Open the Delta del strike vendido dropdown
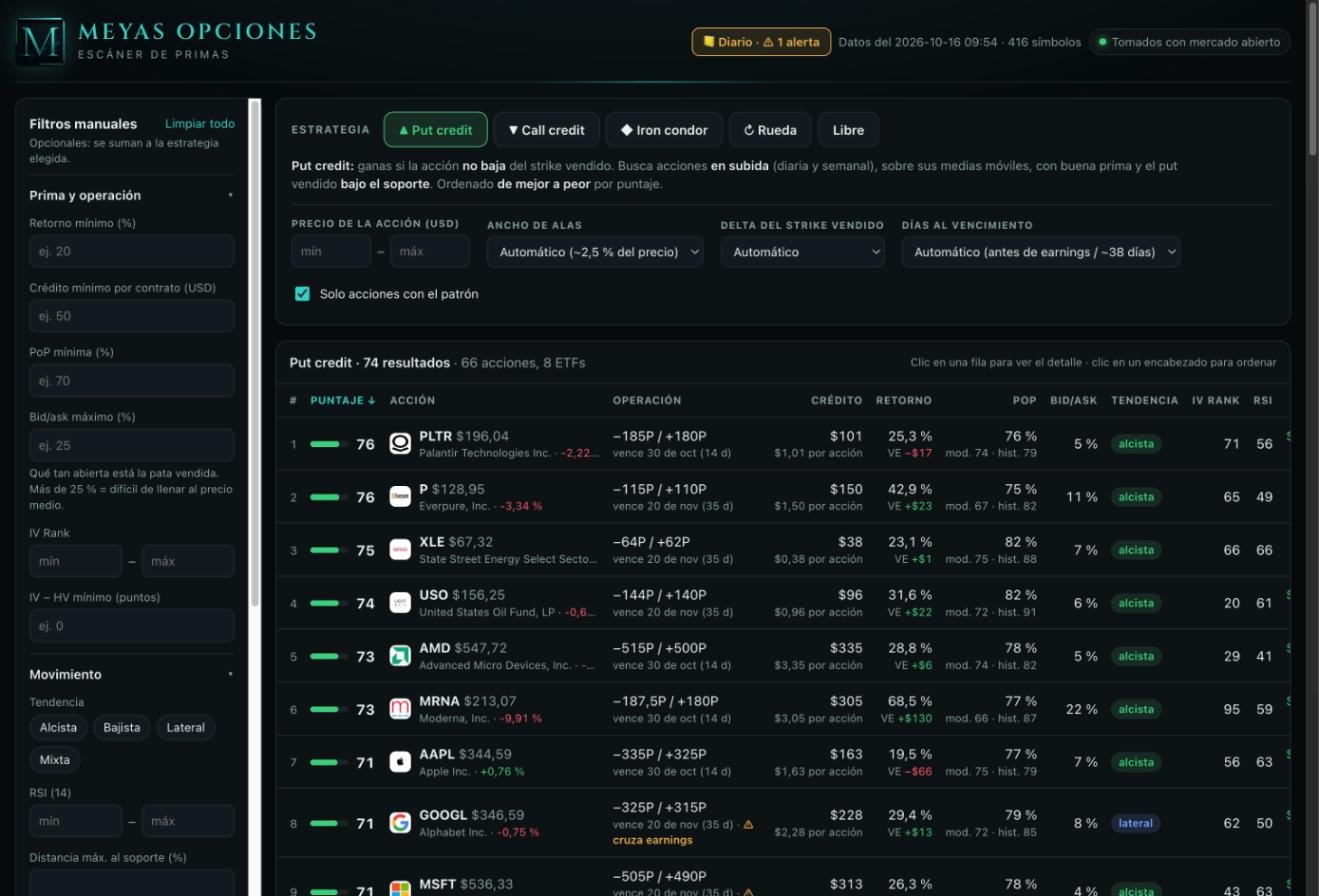Viewport: 1319px width, 896px height. (803, 252)
